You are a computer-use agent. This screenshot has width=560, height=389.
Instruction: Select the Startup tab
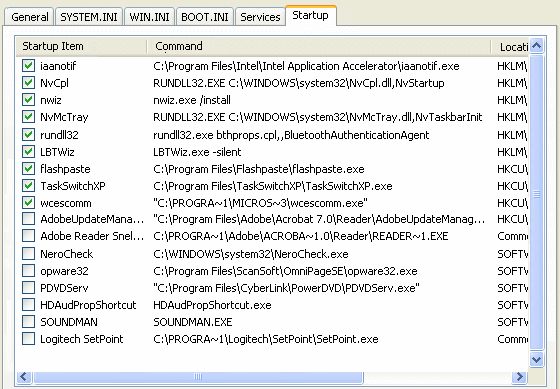click(310, 15)
